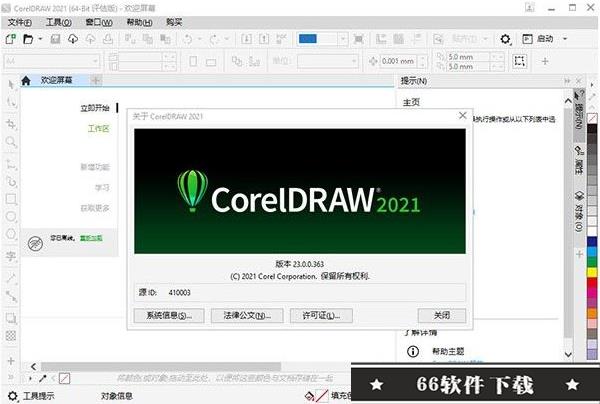
Task: Click the 系统信息(S)... button
Action: coord(169,316)
